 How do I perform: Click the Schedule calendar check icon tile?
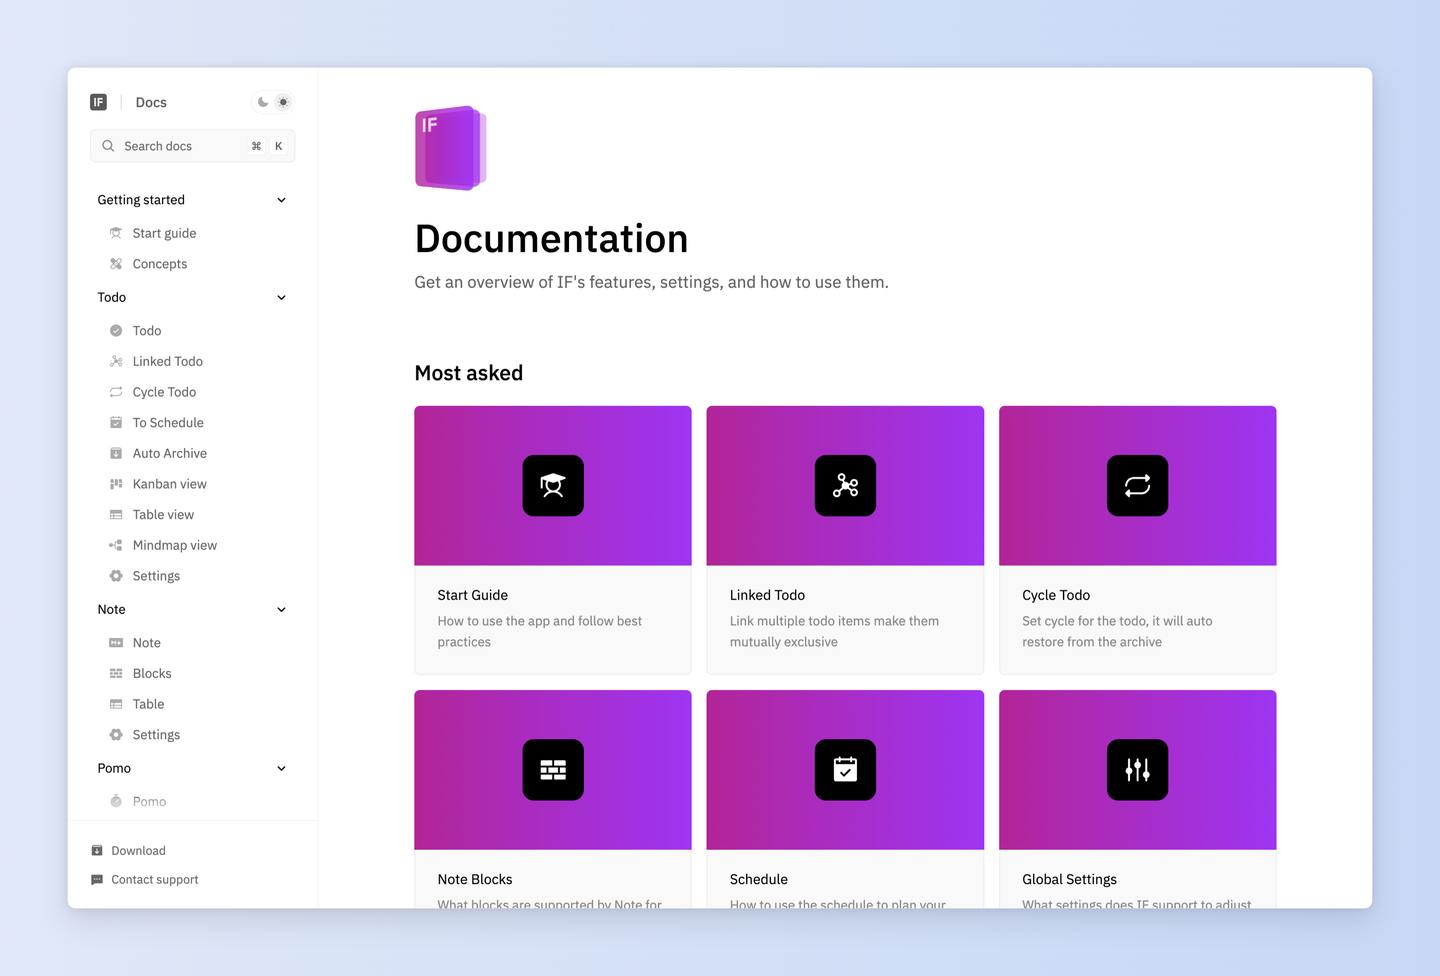[x=845, y=770]
